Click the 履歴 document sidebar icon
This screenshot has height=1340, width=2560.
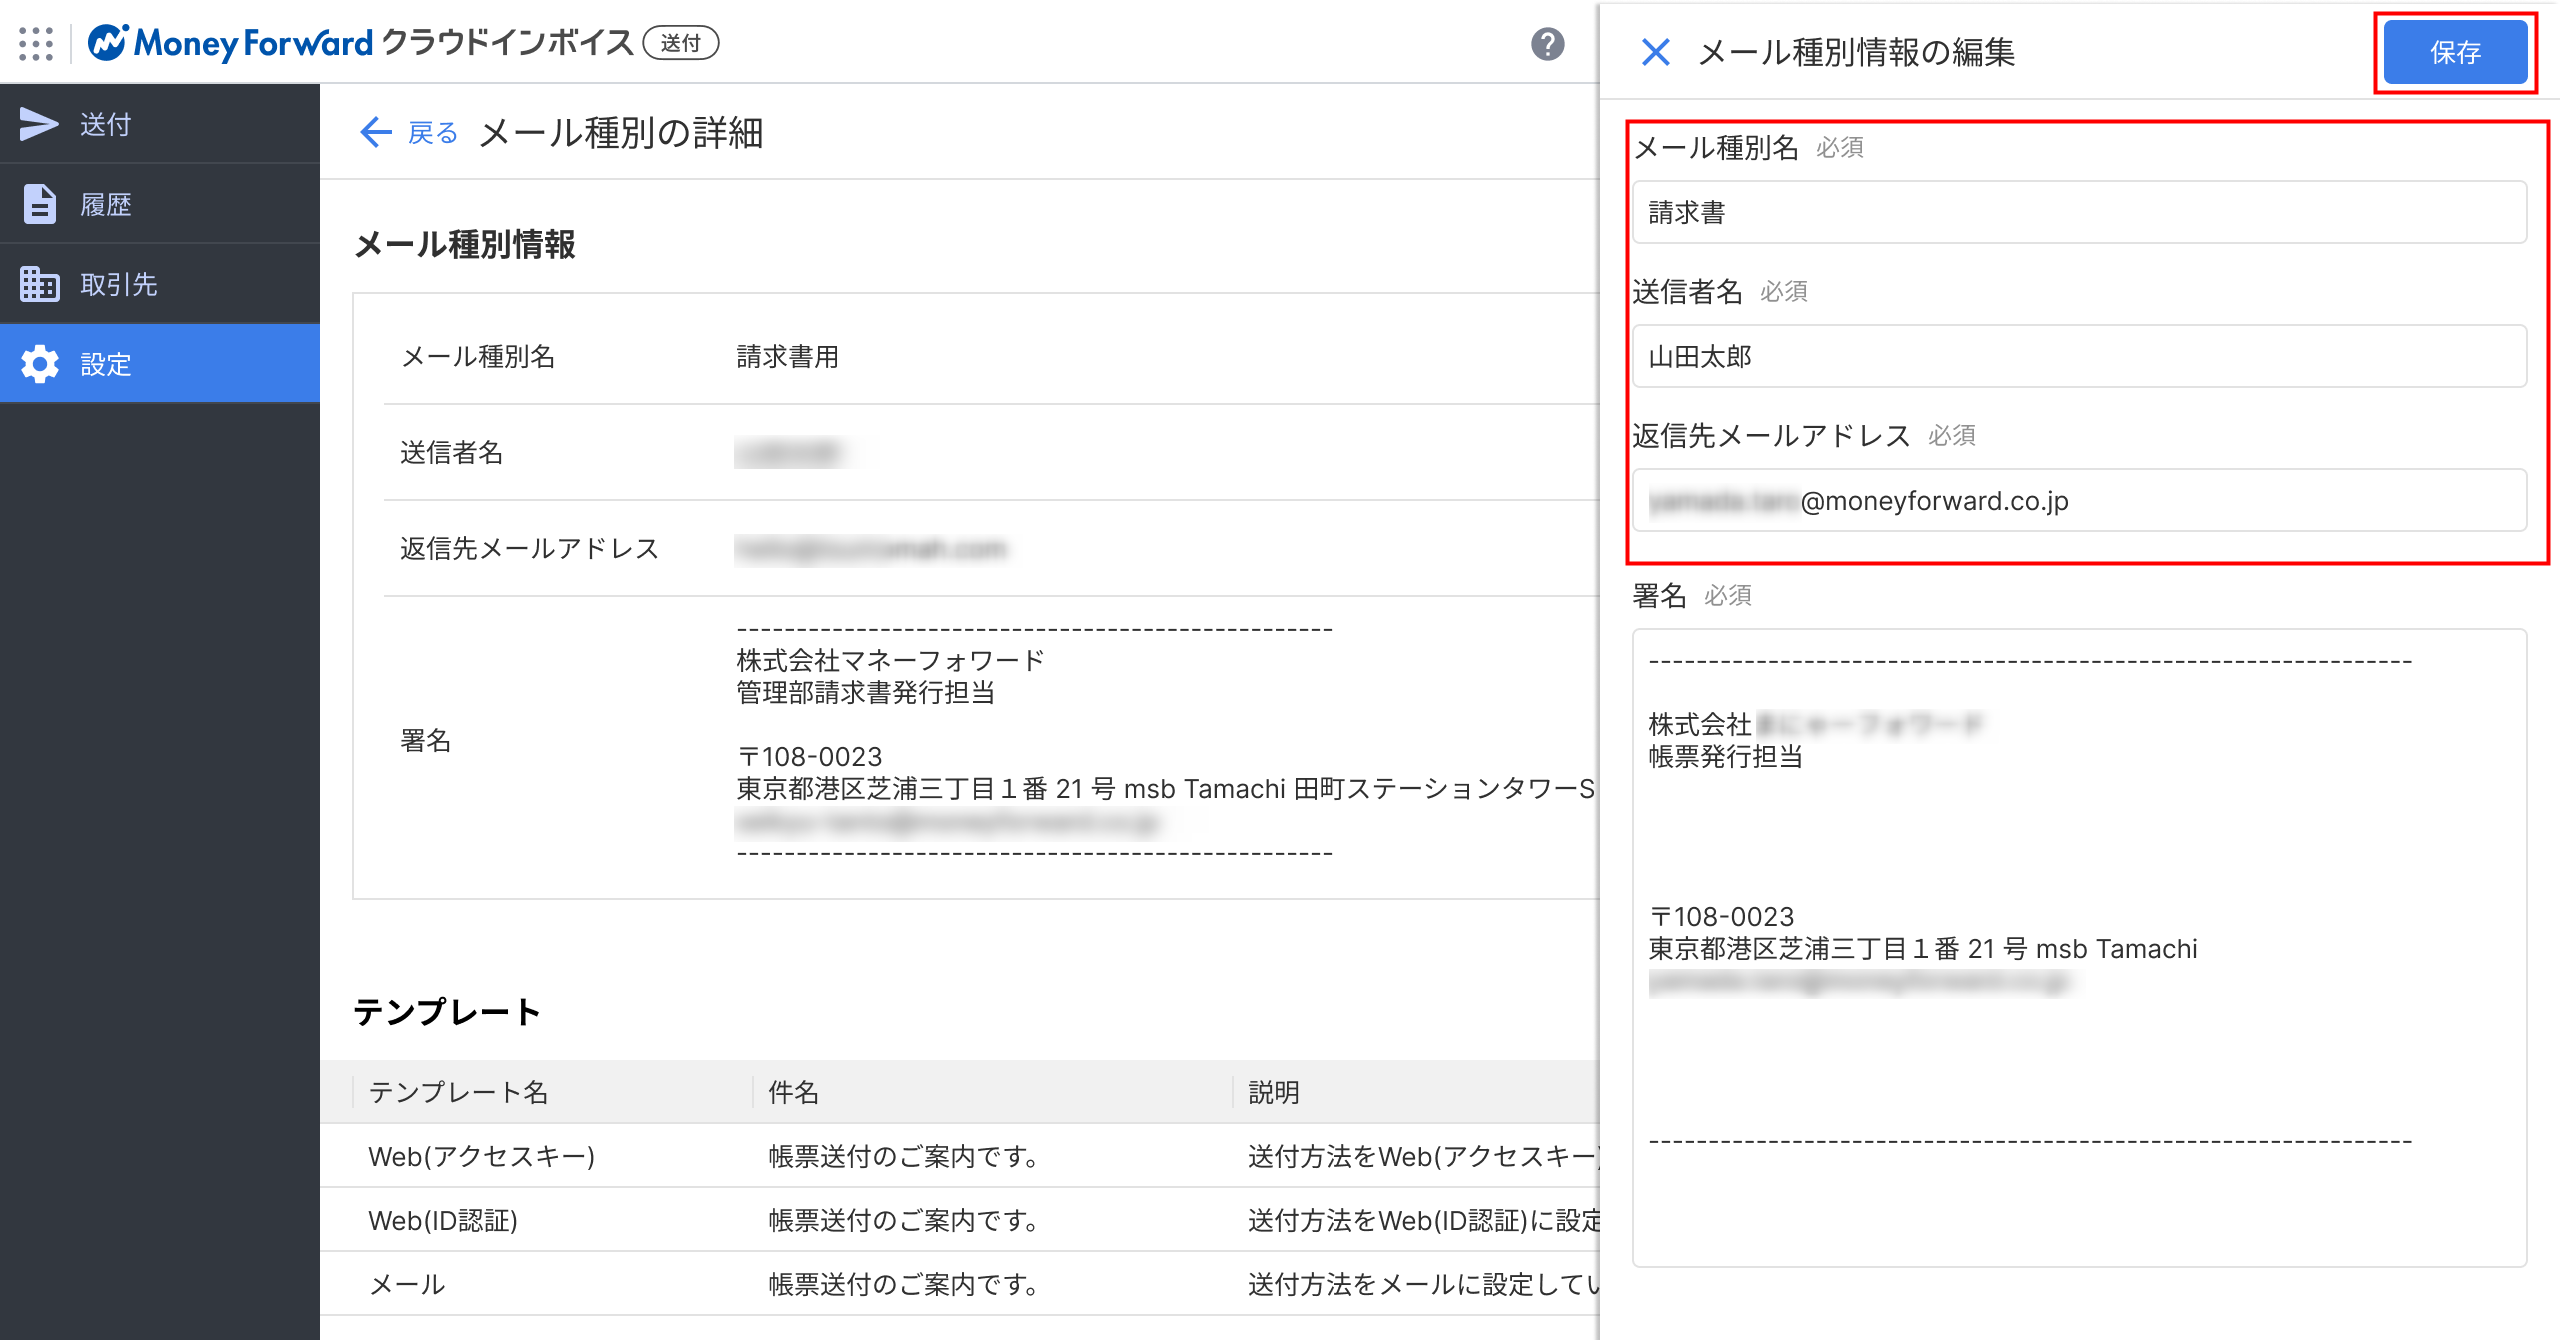pos(39,204)
